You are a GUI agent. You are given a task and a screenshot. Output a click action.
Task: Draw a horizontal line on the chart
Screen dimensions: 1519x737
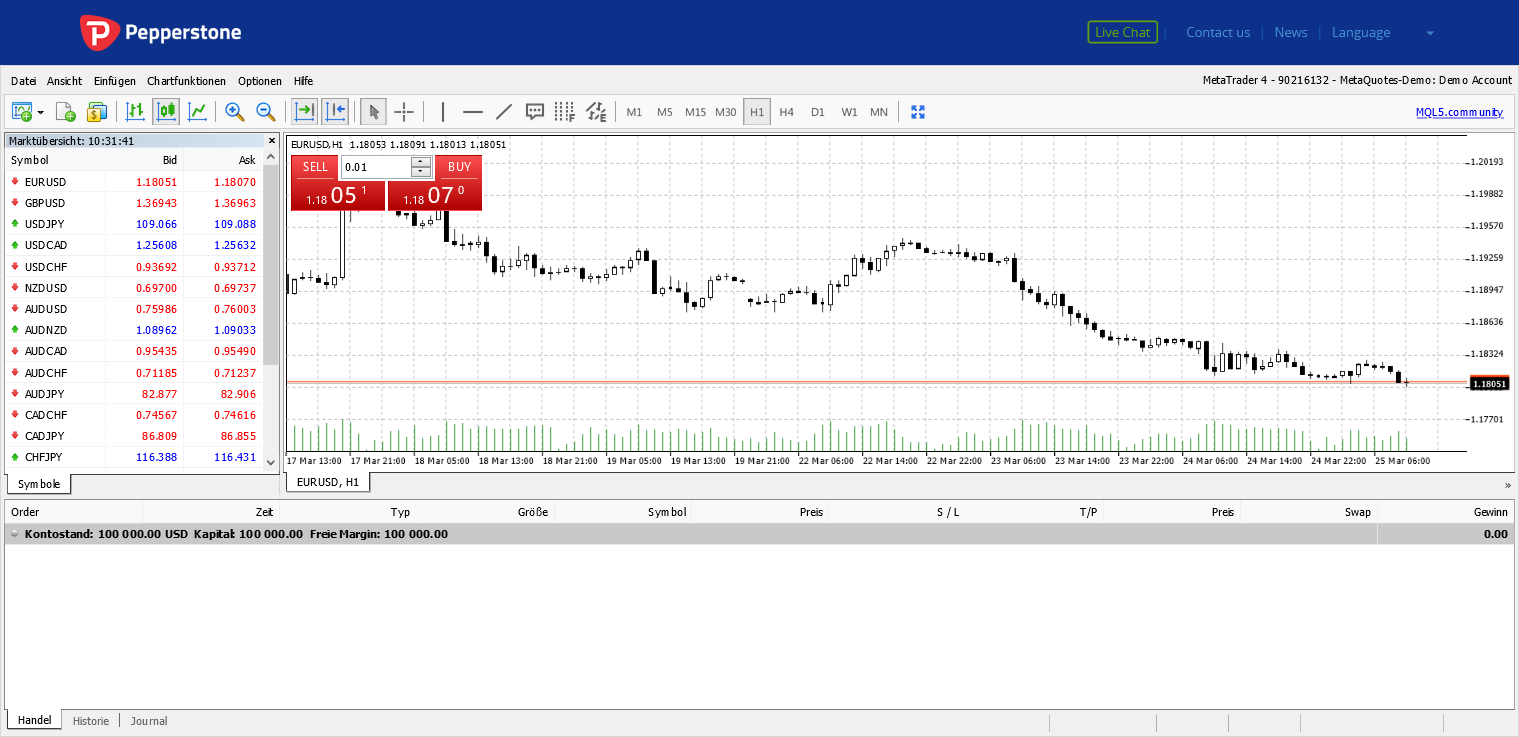[472, 111]
